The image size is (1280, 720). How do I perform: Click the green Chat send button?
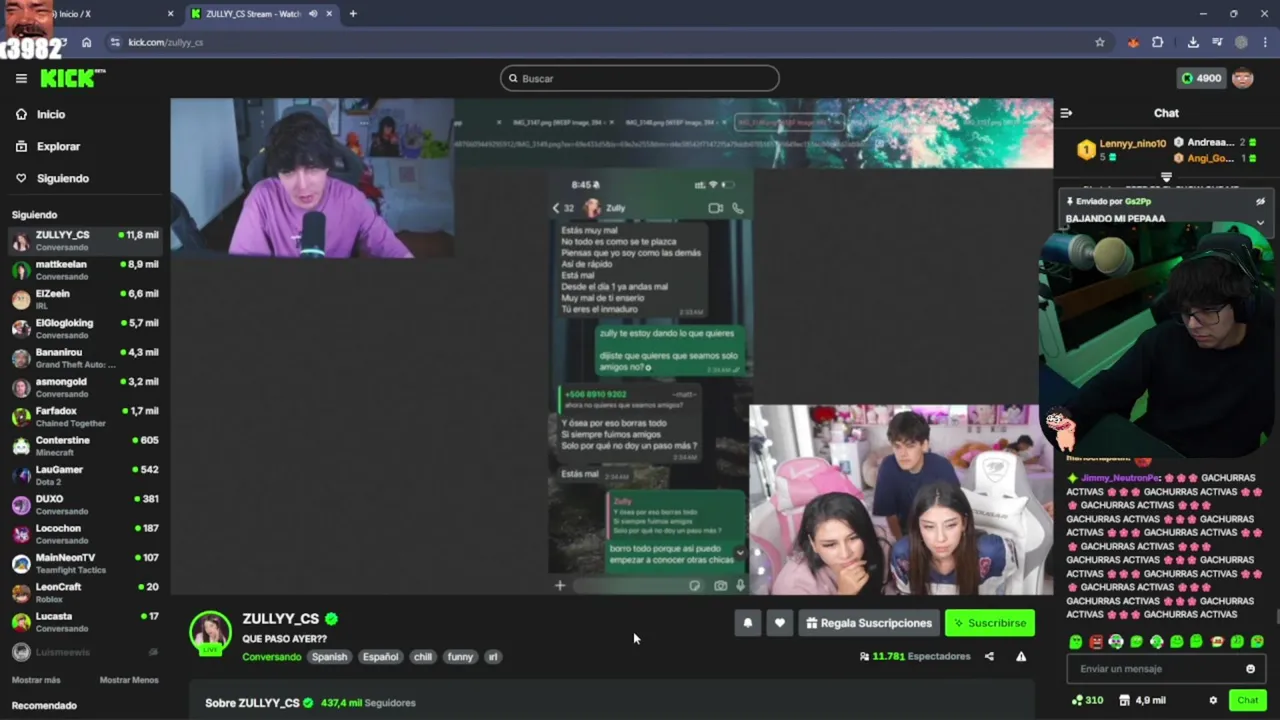[x=1247, y=701]
